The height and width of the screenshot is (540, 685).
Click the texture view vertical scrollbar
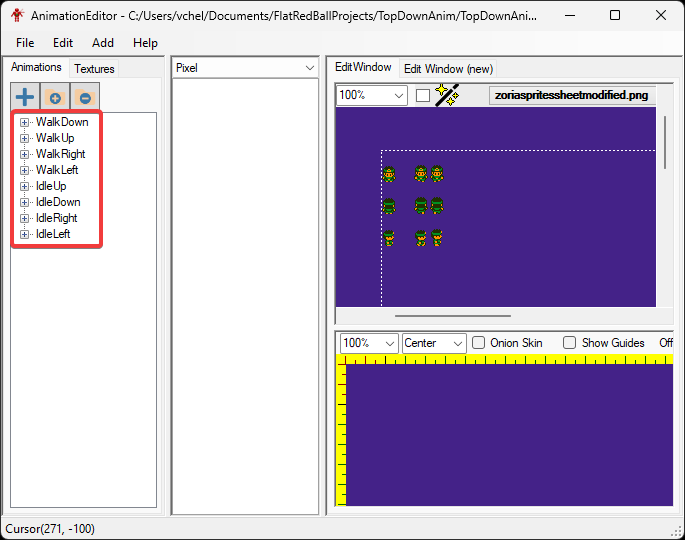[x=666, y=140]
